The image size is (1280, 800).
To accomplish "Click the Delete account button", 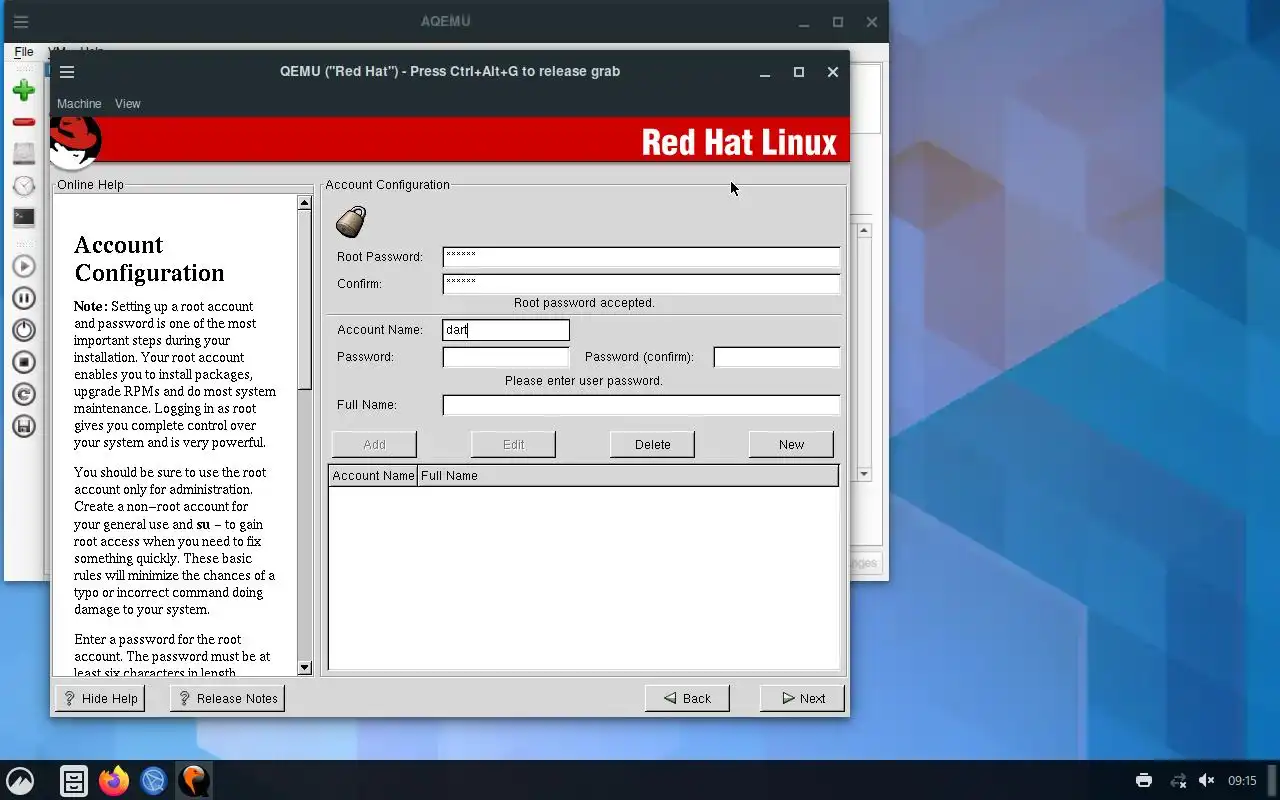I will pos(652,445).
